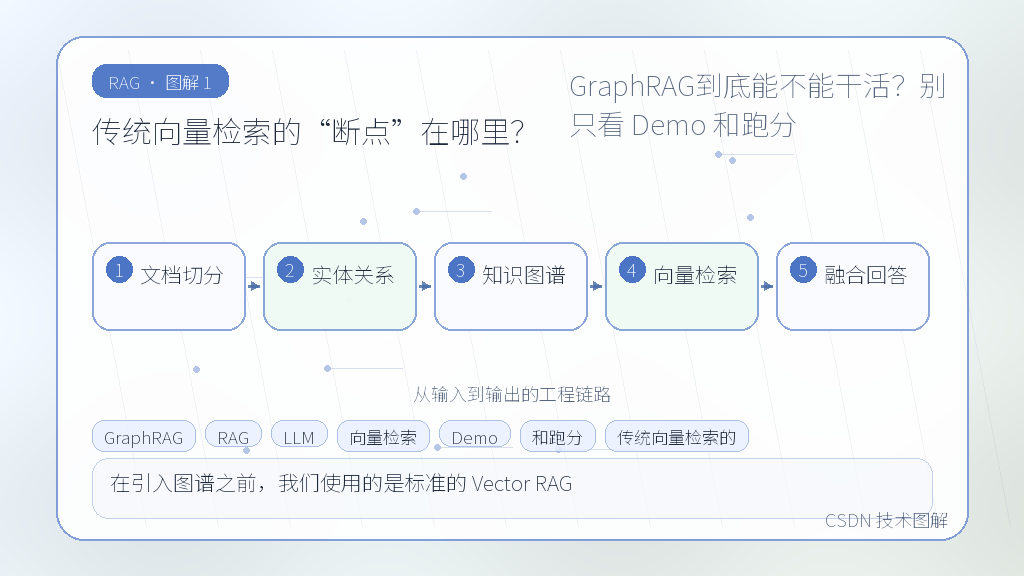Click the number 2 circle badge
Image resolution: width=1024 pixels, height=576 pixels.
(x=290, y=270)
